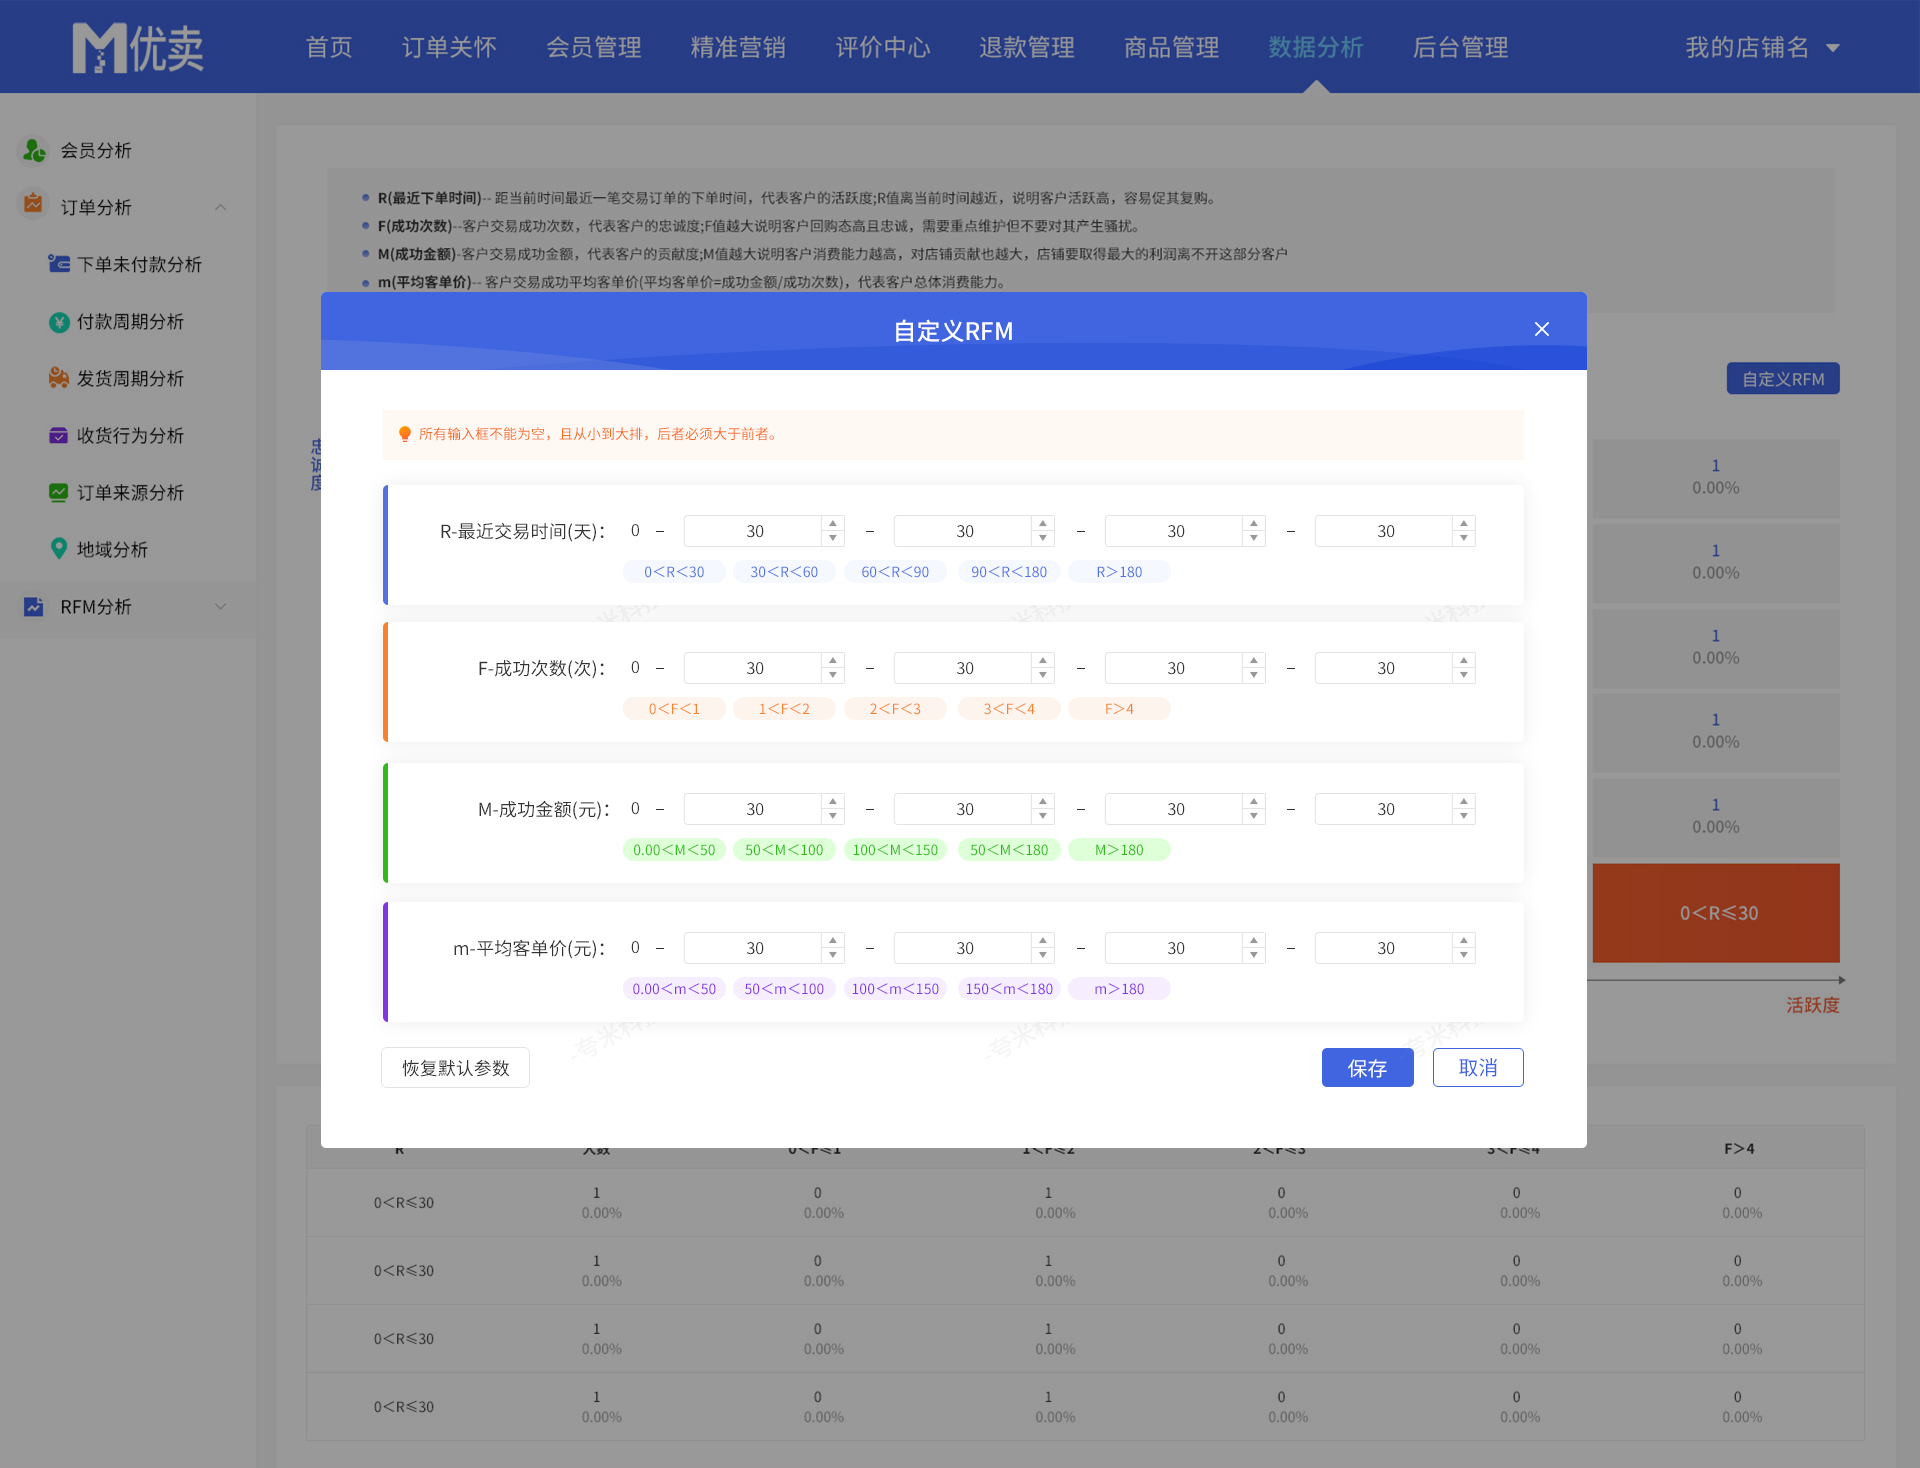Open 精准营销 in the top navigation
The height and width of the screenshot is (1468, 1920).
[738, 47]
